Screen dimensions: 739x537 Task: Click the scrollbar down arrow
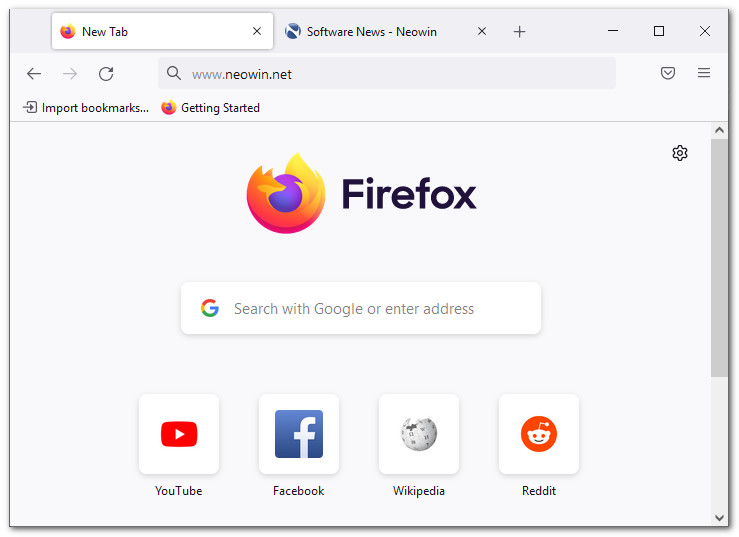720,517
